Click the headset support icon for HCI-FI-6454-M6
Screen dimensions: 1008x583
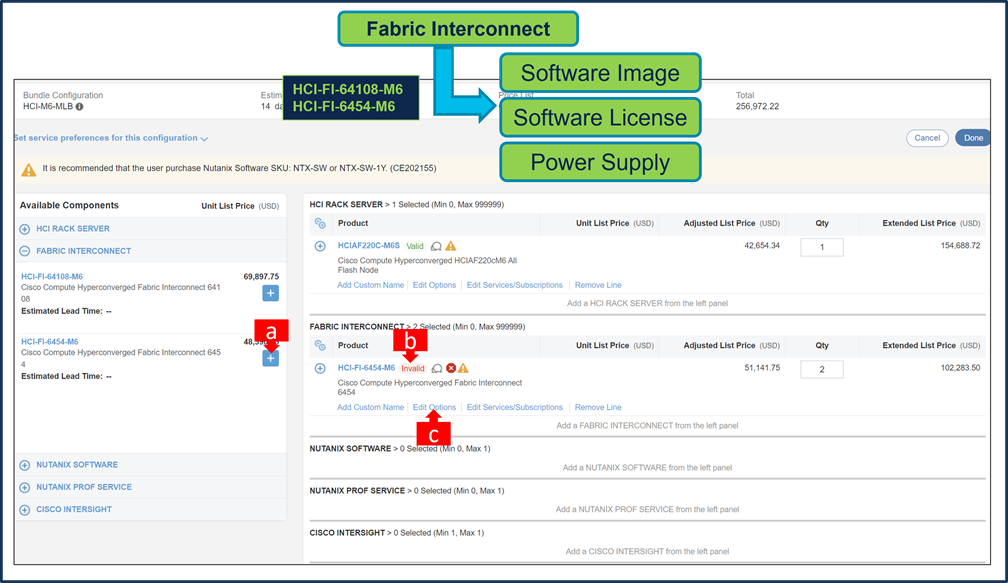[437, 368]
